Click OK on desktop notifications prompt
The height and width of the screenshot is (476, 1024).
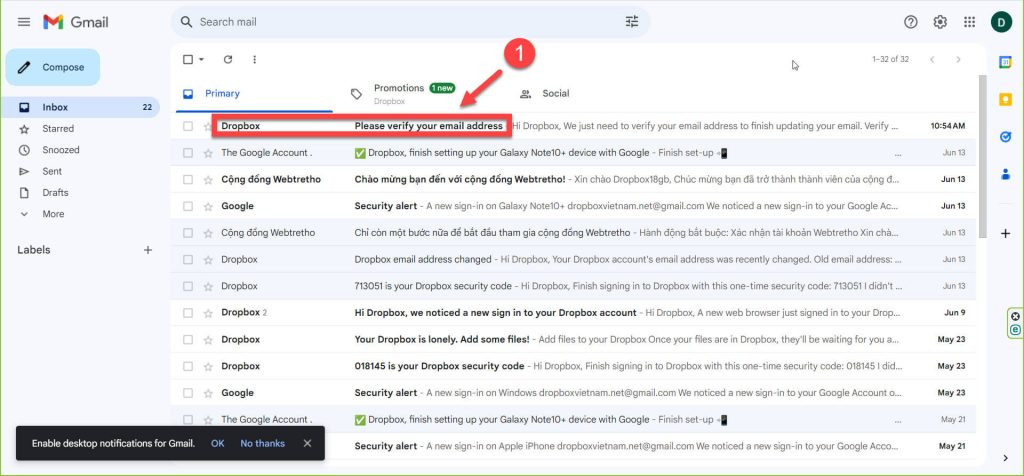[217, 443]
